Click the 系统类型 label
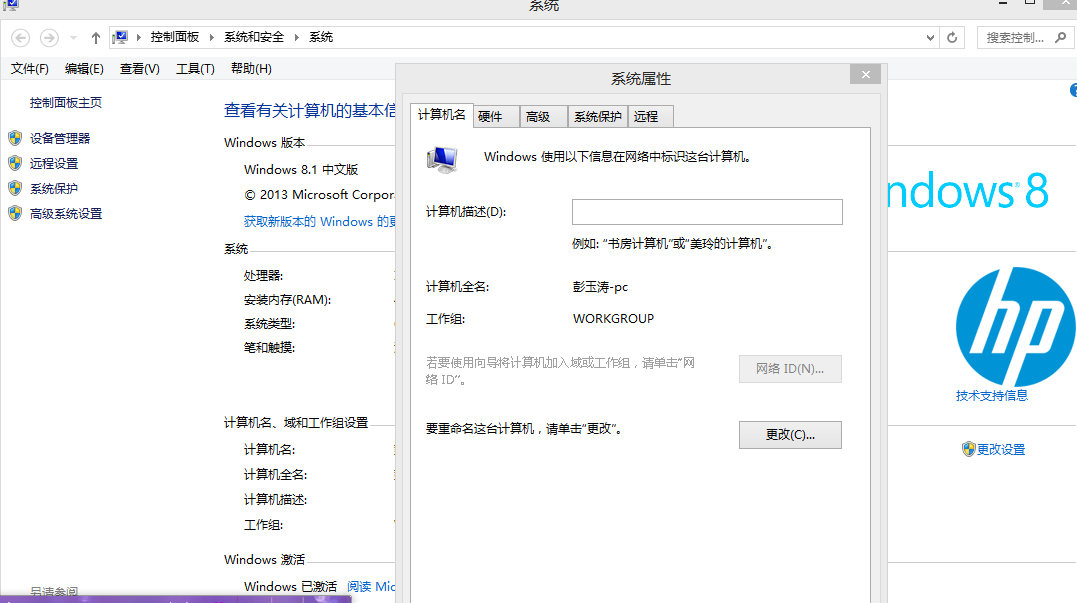 point(269,323)
